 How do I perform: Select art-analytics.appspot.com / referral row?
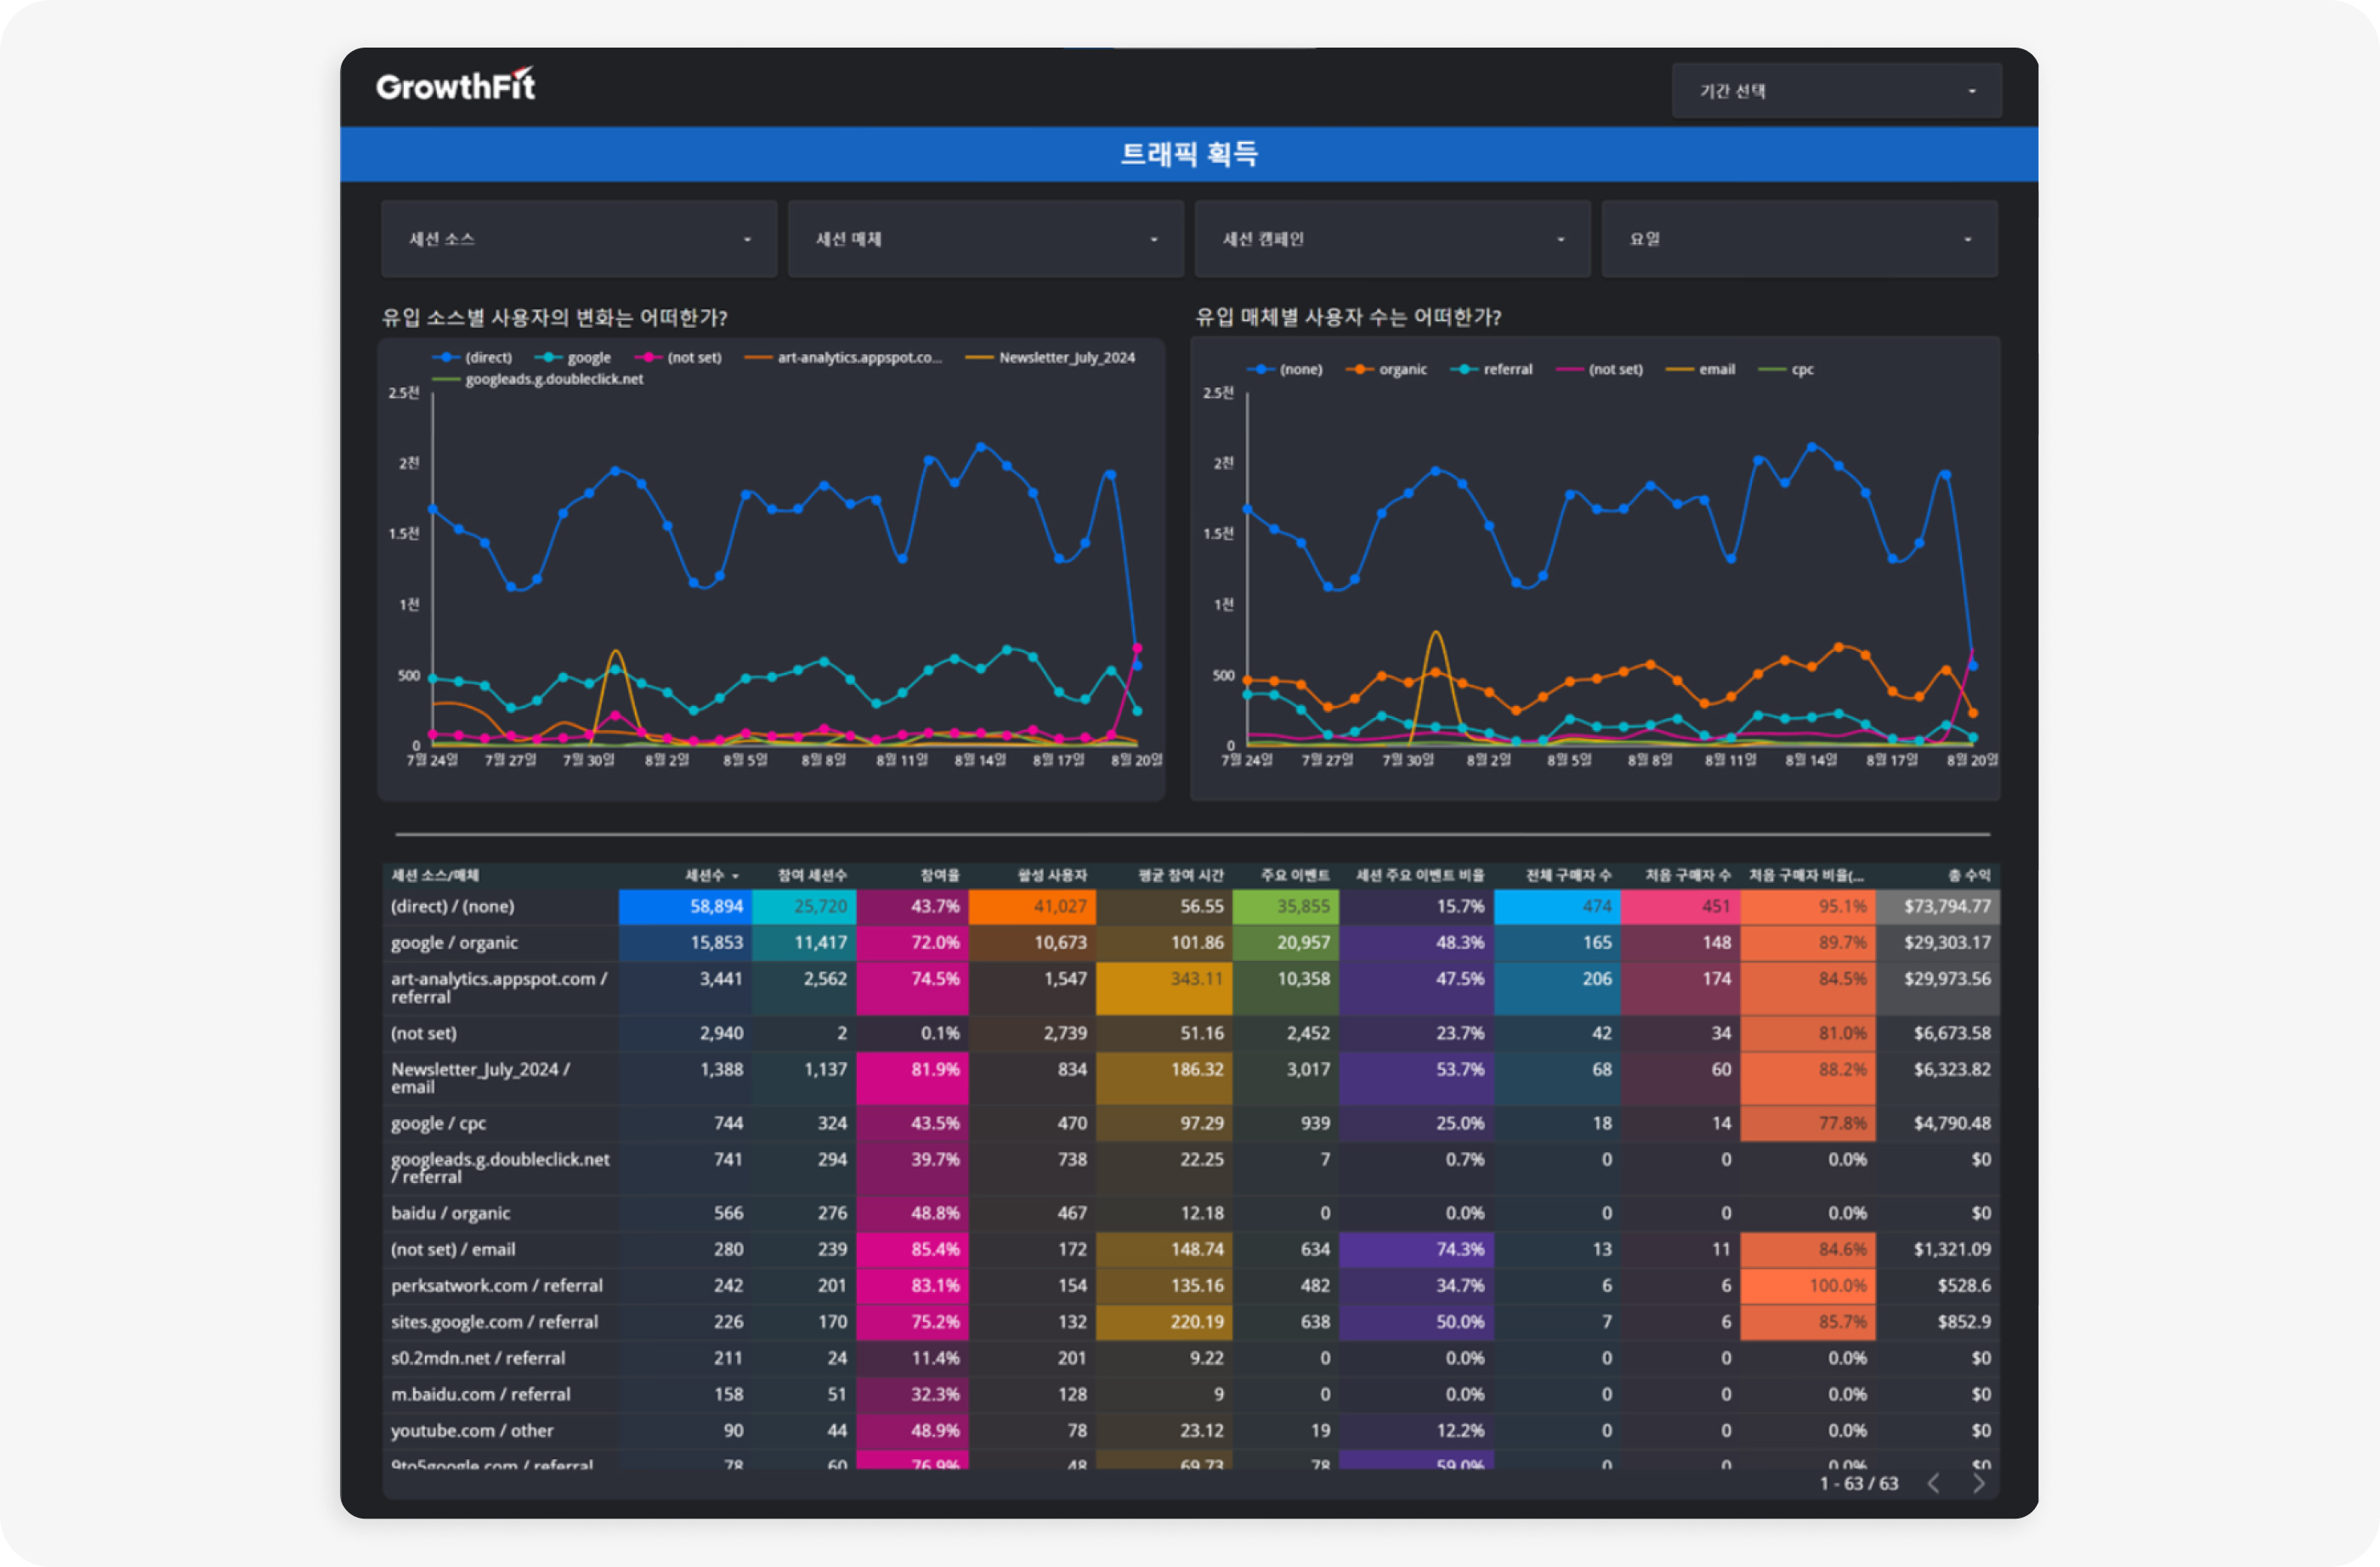click(499, 987)
